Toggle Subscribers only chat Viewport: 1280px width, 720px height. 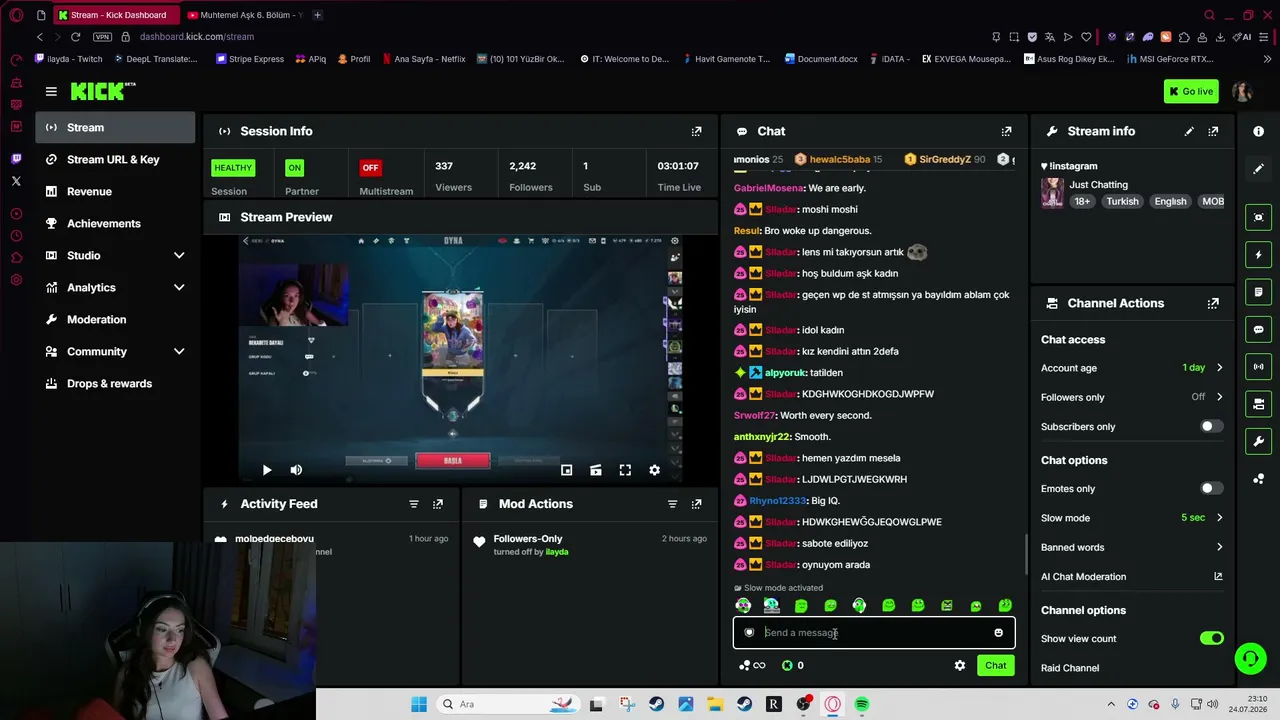click(x=1211, y=427)
